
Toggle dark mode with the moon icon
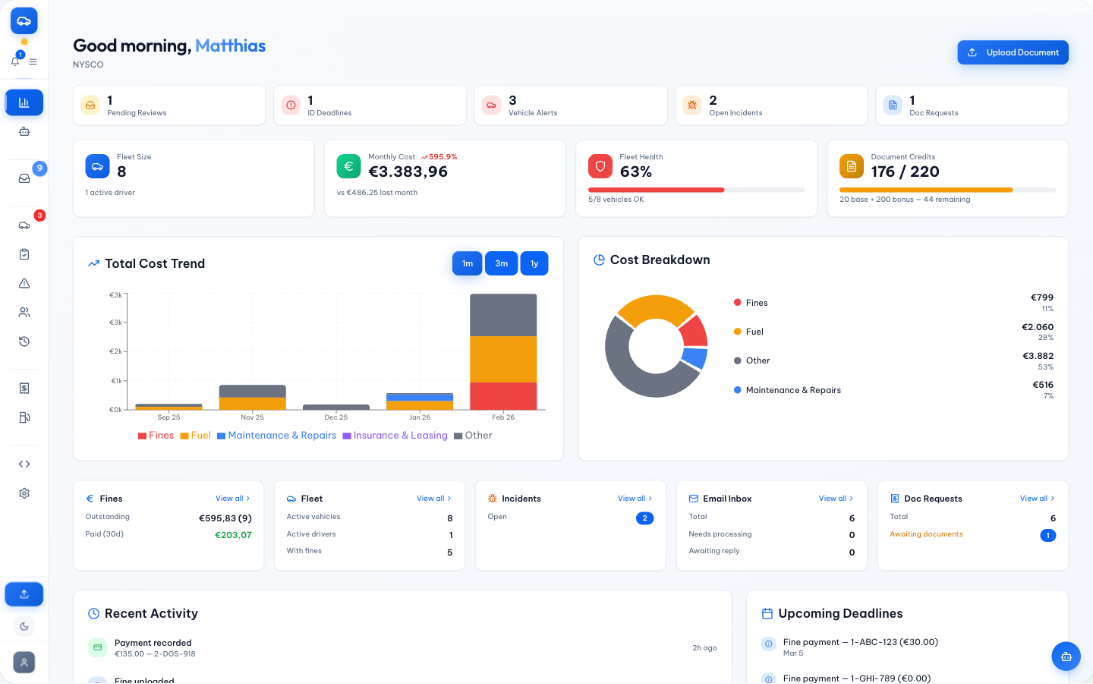point(24,625)
